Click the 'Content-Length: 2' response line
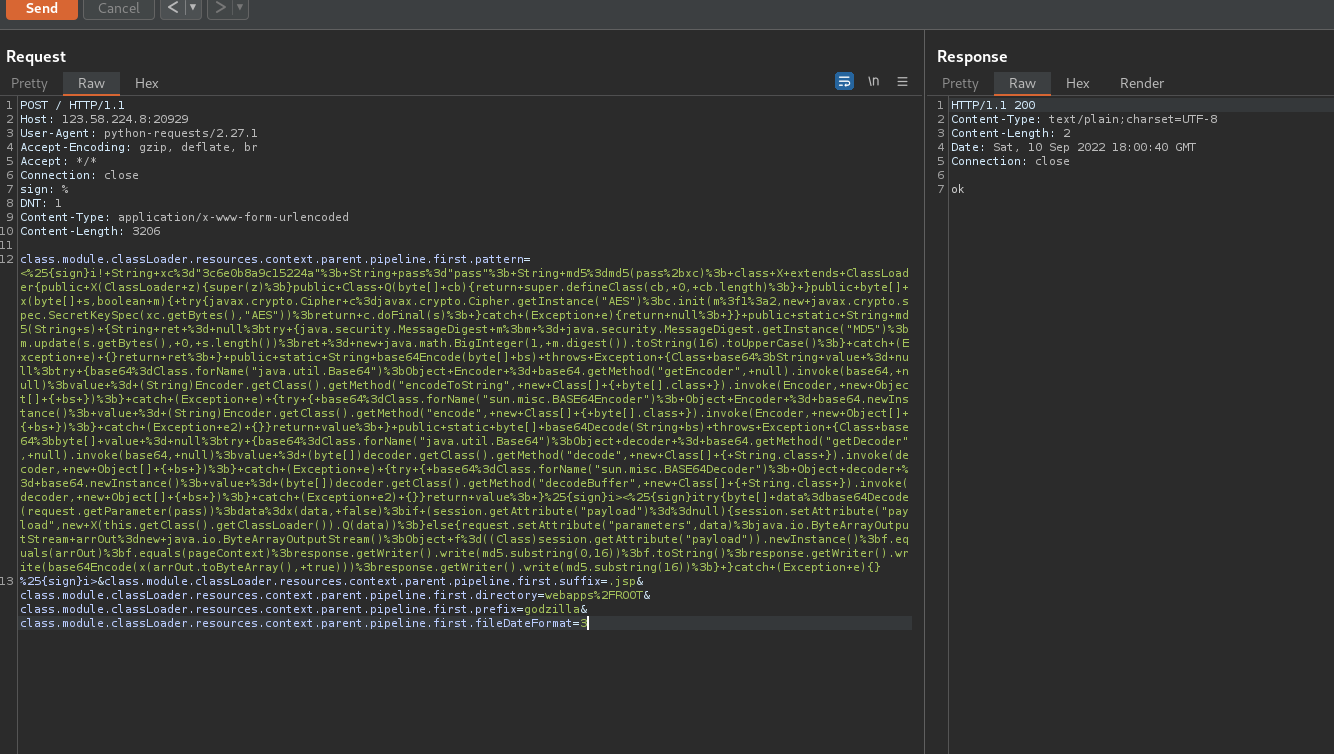 click(1011, 133)
